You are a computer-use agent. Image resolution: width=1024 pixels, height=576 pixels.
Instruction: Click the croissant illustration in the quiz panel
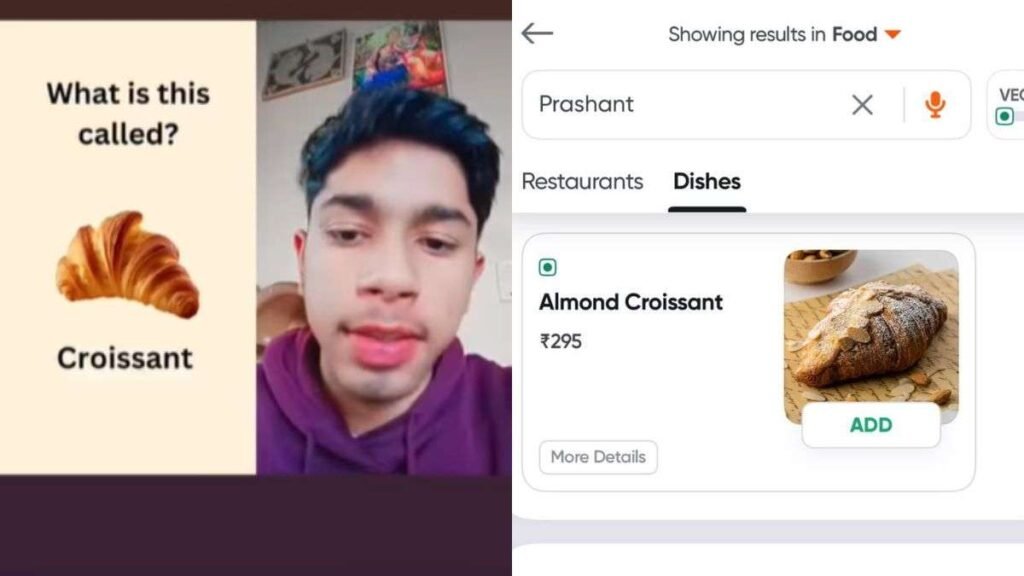(x=128, y=264)
